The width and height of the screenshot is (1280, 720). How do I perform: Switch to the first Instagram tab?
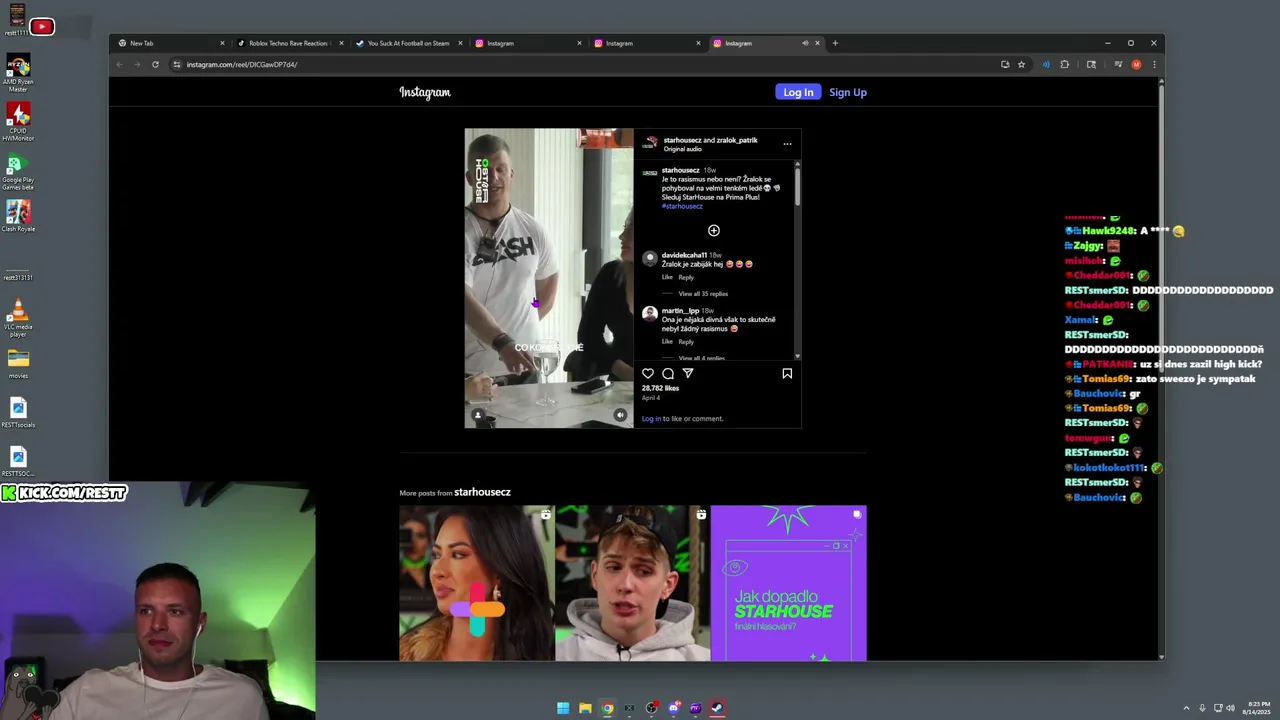(x=527, y=43)
